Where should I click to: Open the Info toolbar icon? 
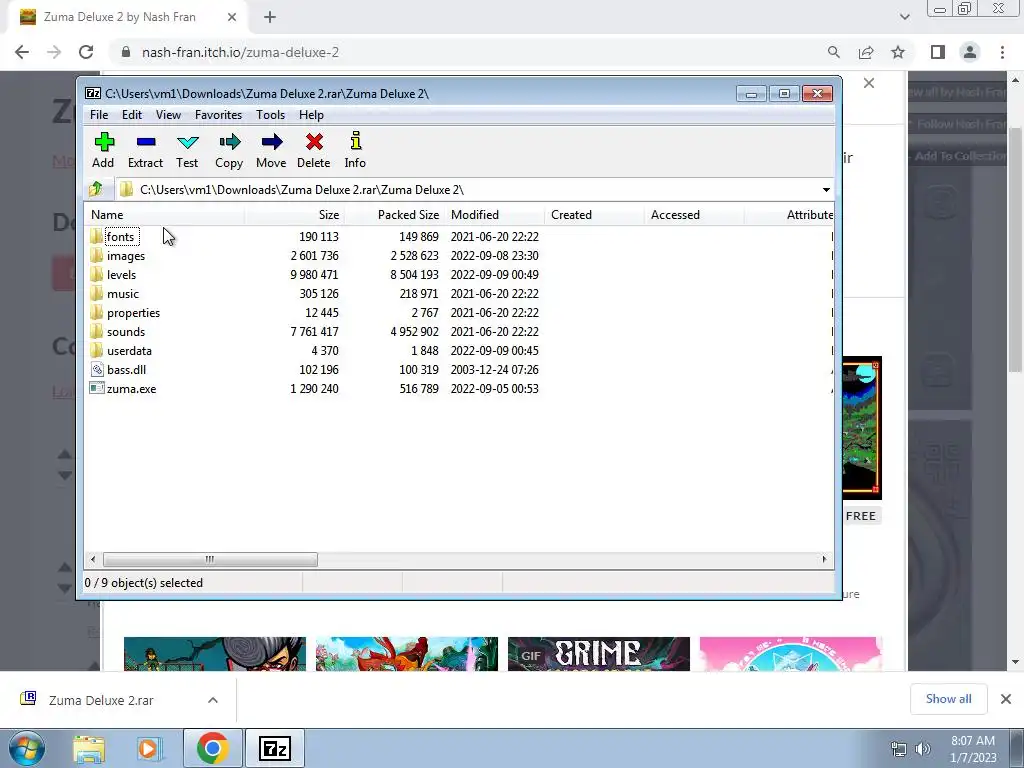pyautogui.click(x=355, y=141)
